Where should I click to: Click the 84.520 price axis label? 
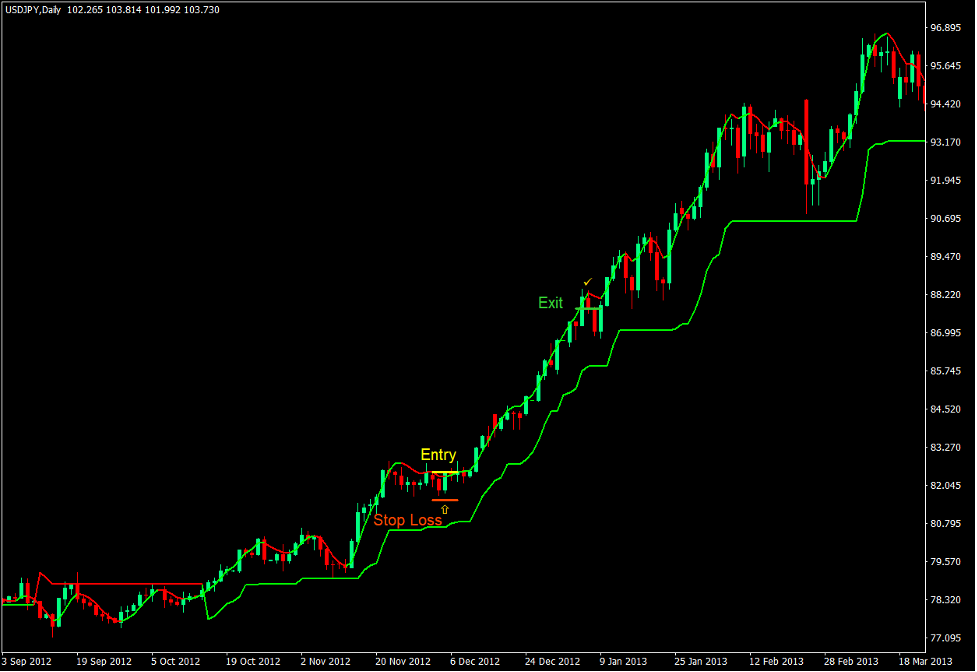[945, 409]
